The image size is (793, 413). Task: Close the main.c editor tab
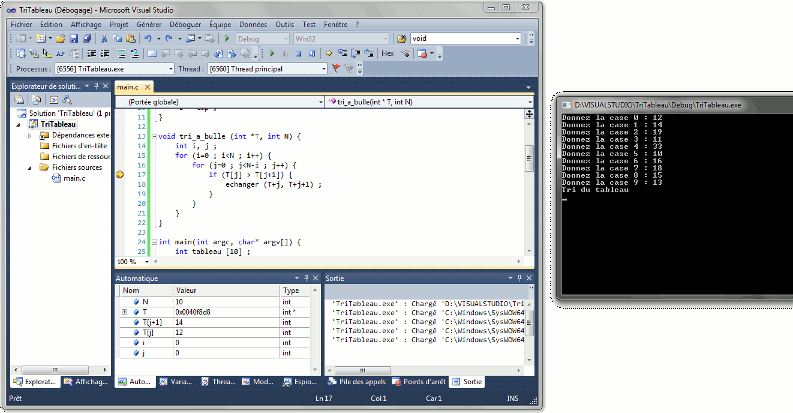147,87
